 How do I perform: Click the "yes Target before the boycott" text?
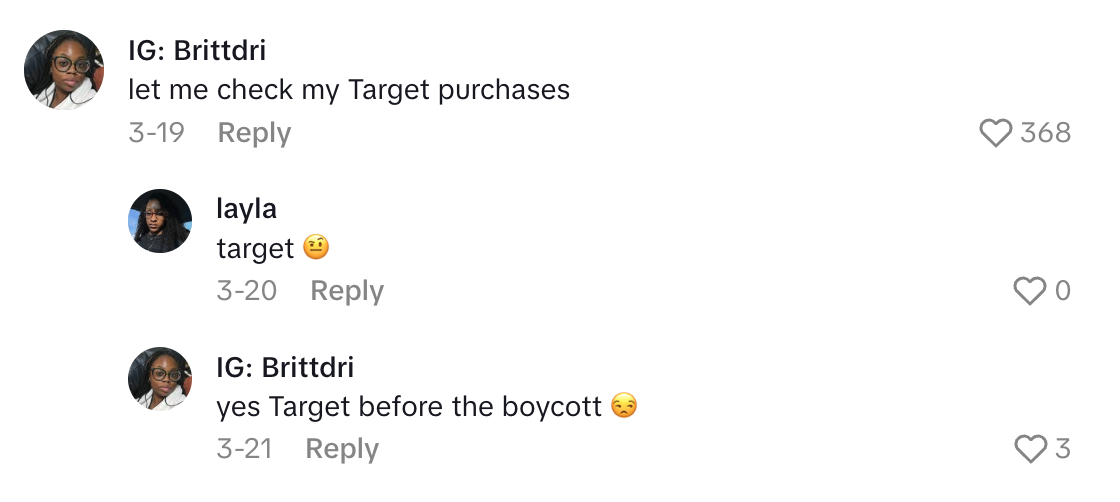(409, 406)
